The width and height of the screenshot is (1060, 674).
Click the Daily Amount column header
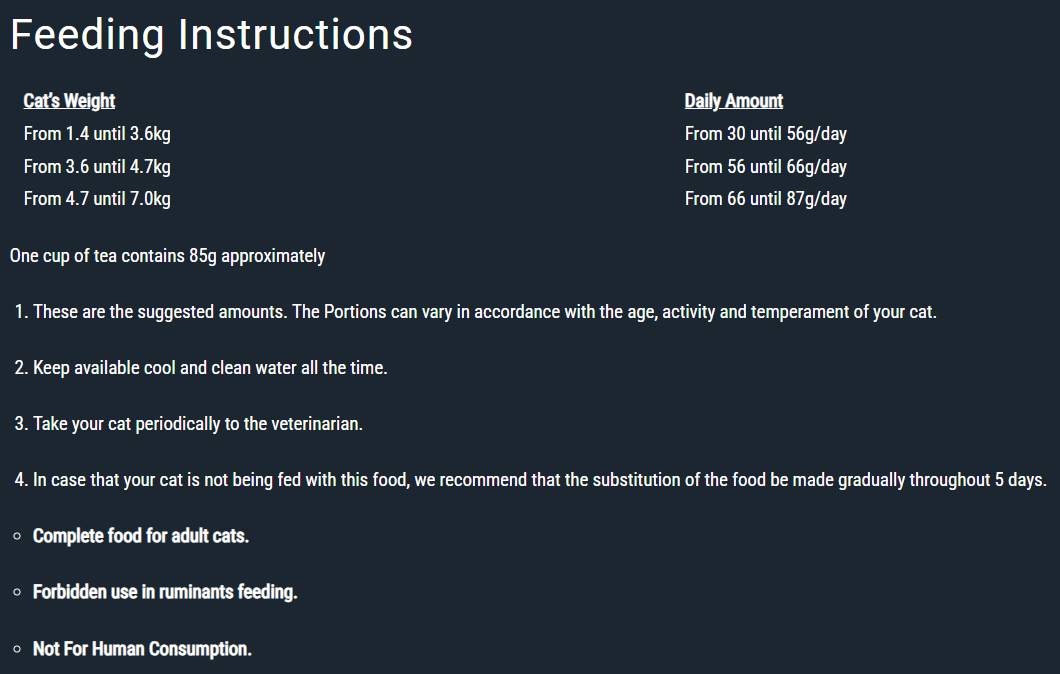tap(733, 101)
